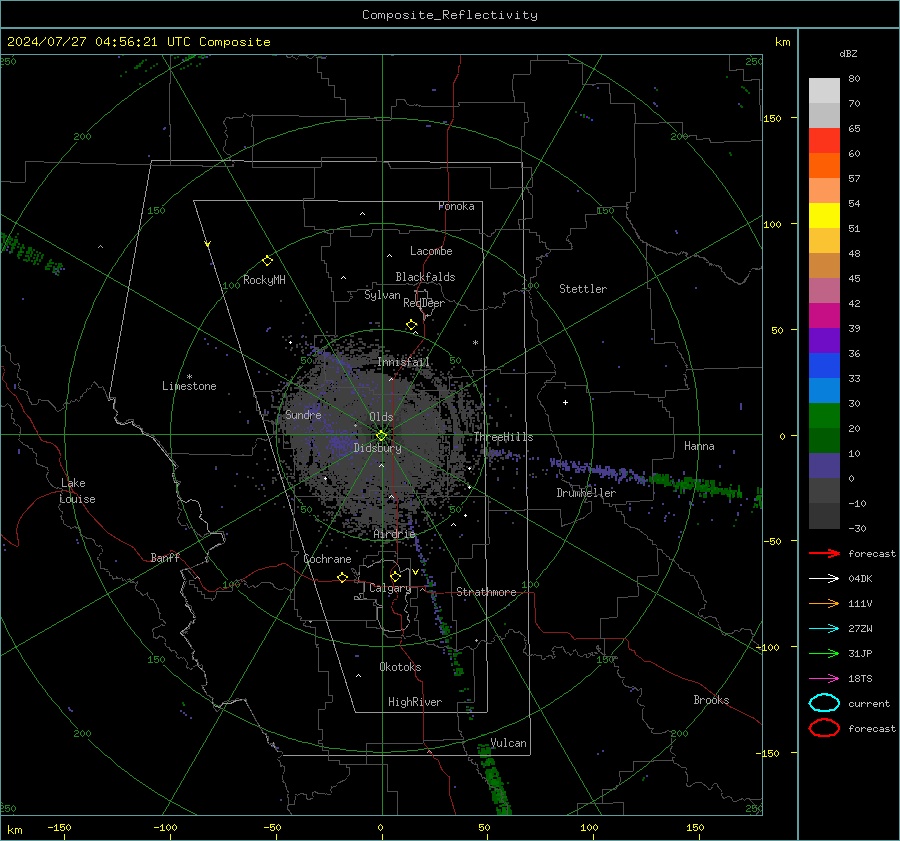Click the magenta 18TS arrow icon
The width and height of the screenshot is (900, 841).
[824, 679]
